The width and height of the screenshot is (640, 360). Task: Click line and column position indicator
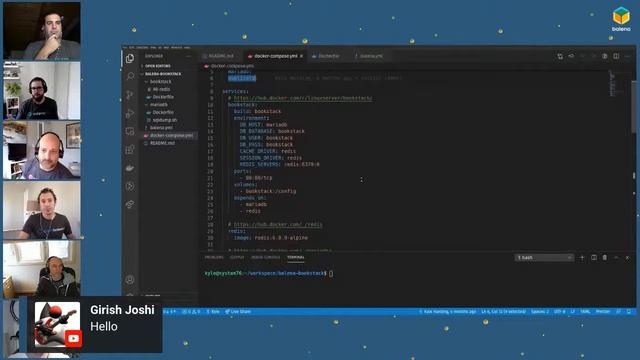(503, 311)
